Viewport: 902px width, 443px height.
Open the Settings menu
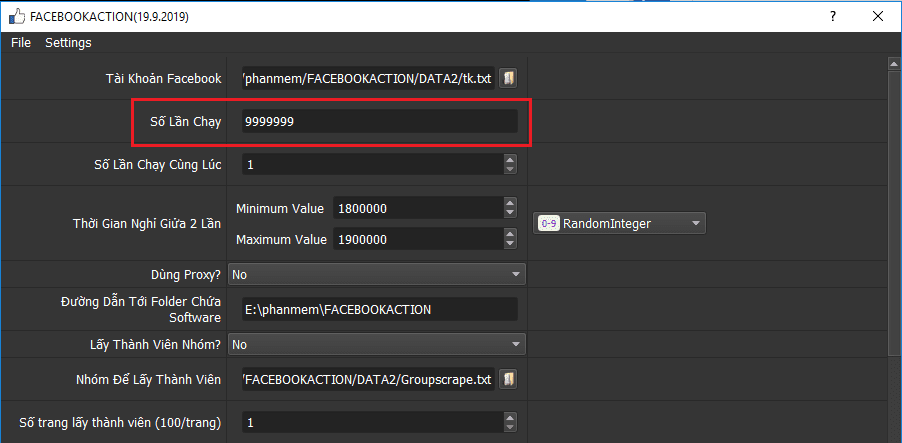(68, 43)
